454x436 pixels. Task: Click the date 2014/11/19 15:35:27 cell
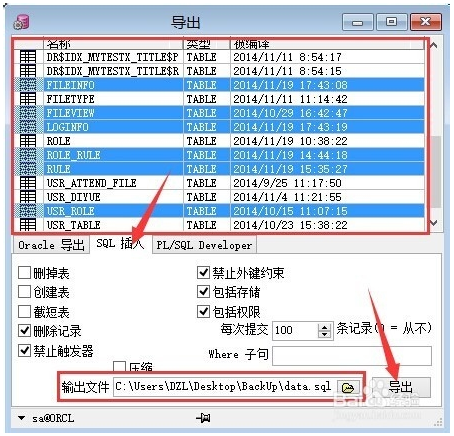(x=290, y=169)
